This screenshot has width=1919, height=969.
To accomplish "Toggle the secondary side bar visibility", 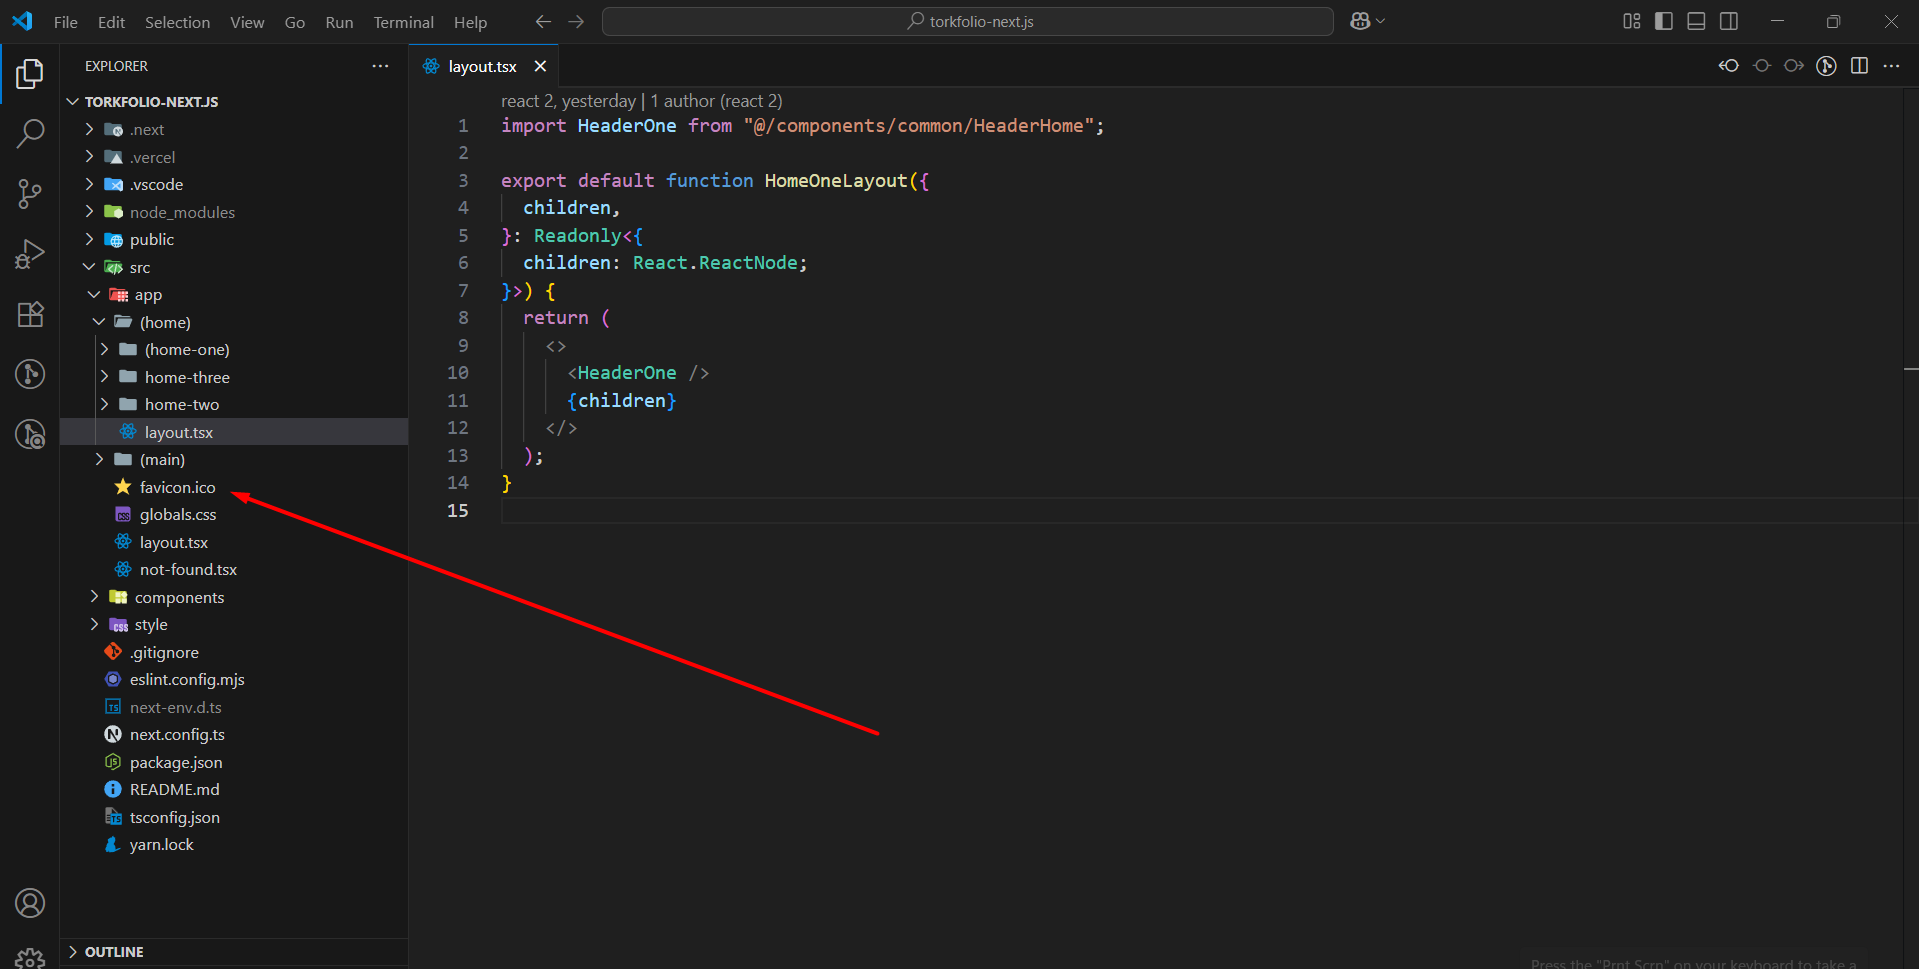I will click(1729, 21).
